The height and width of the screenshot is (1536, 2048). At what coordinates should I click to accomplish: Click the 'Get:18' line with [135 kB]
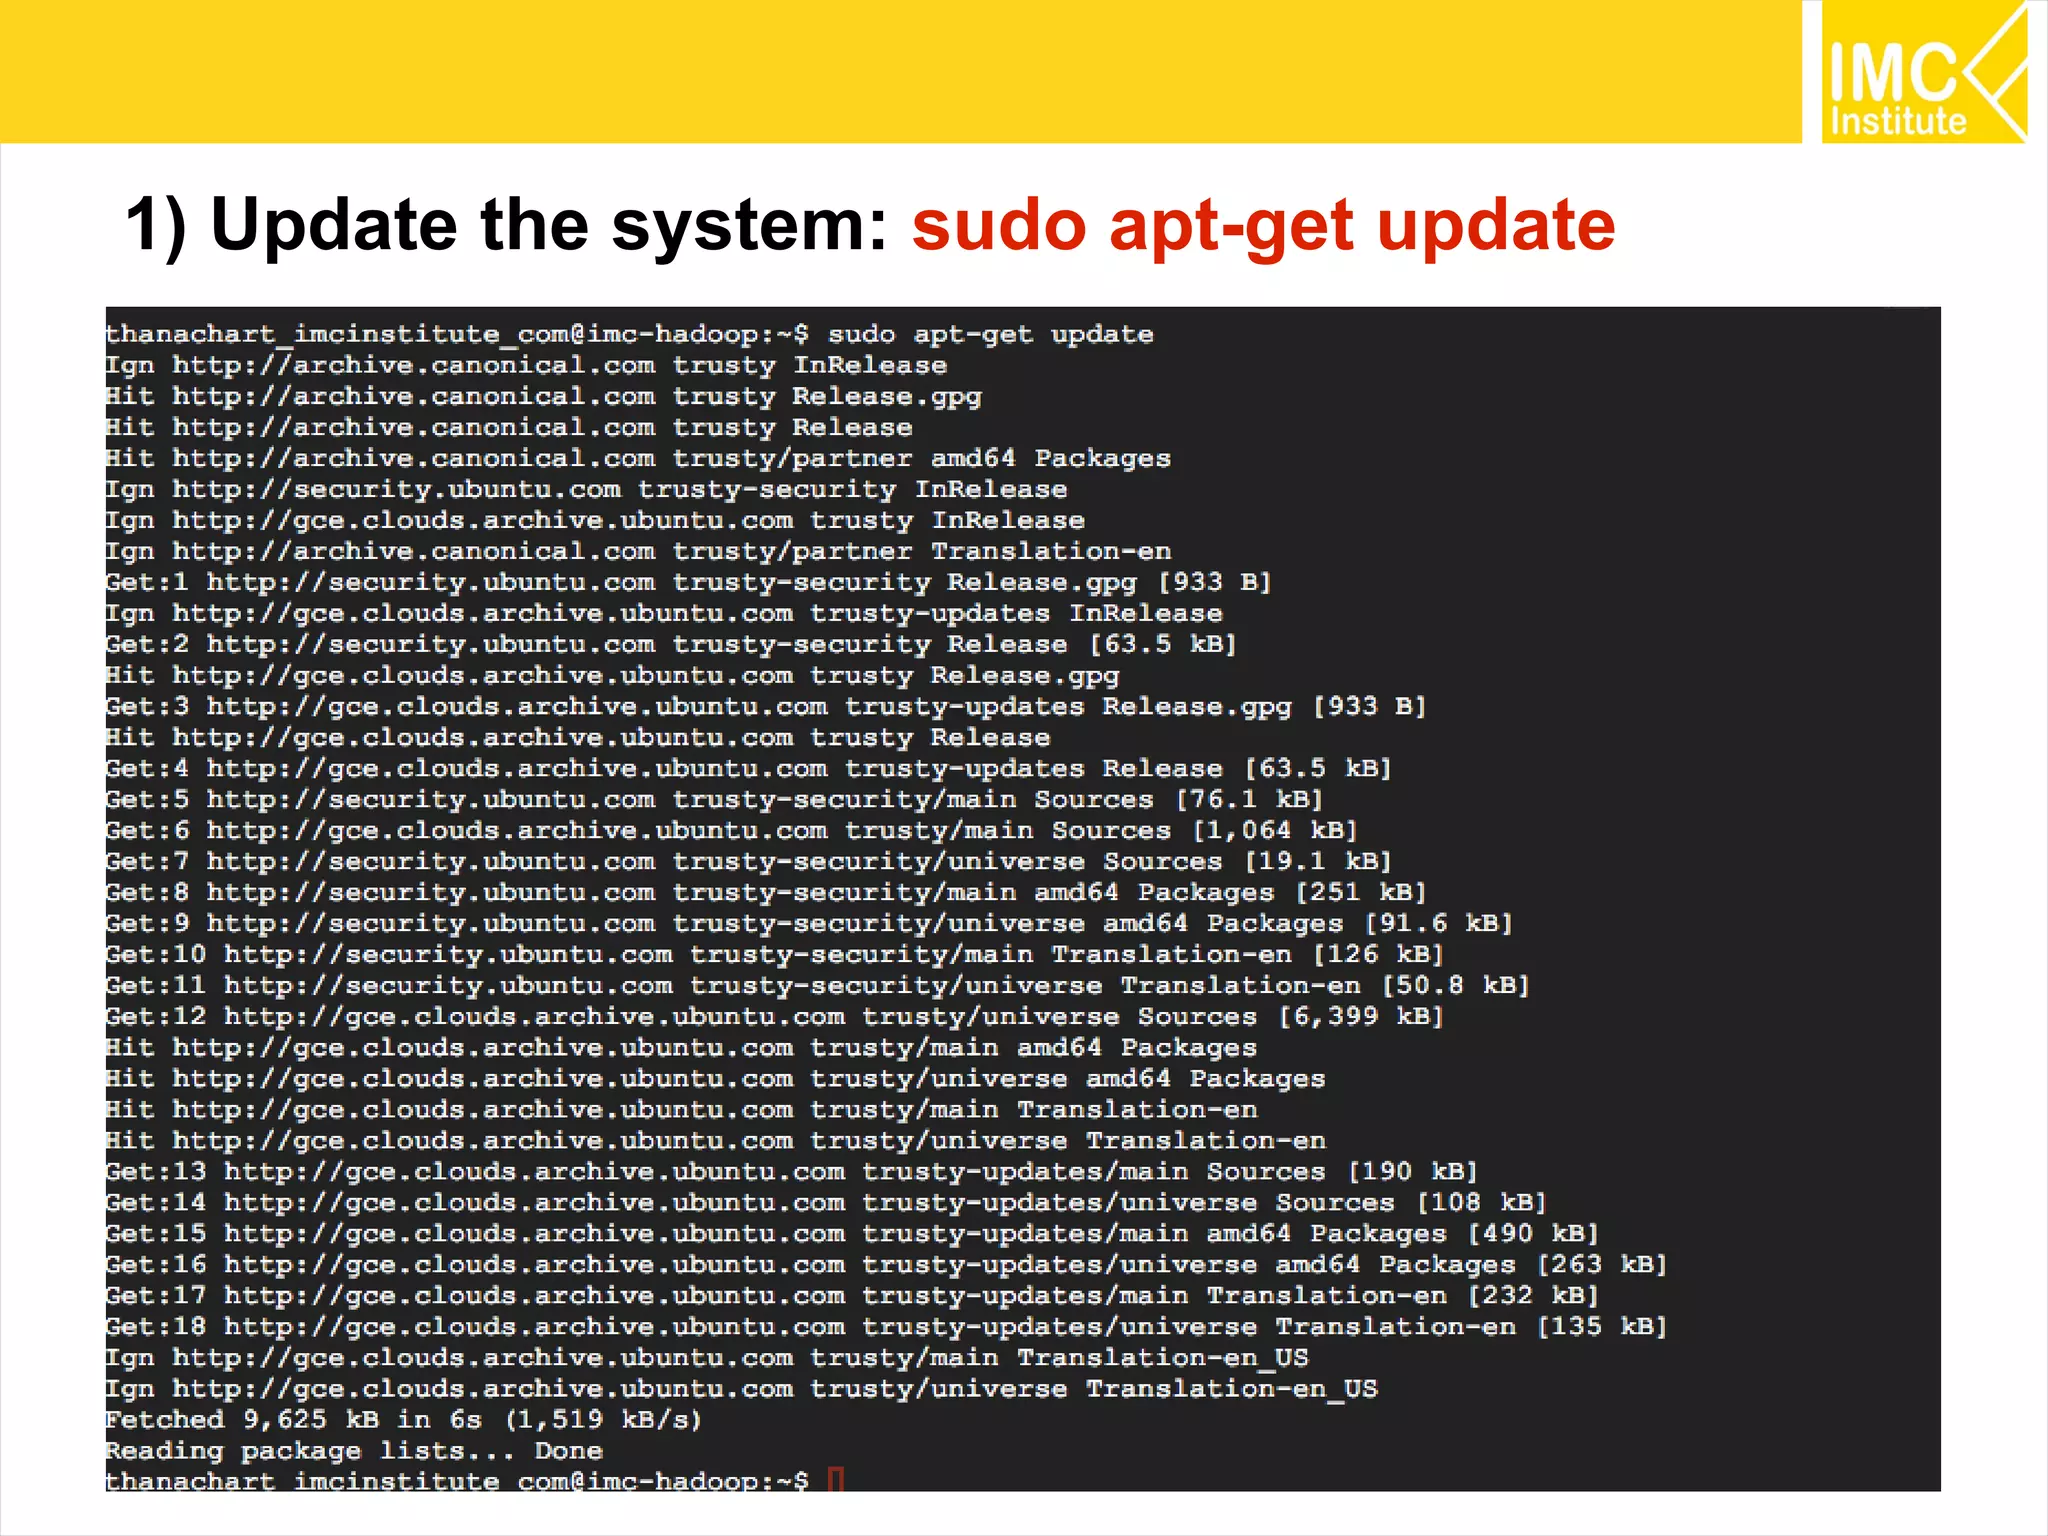(886, 1326)
